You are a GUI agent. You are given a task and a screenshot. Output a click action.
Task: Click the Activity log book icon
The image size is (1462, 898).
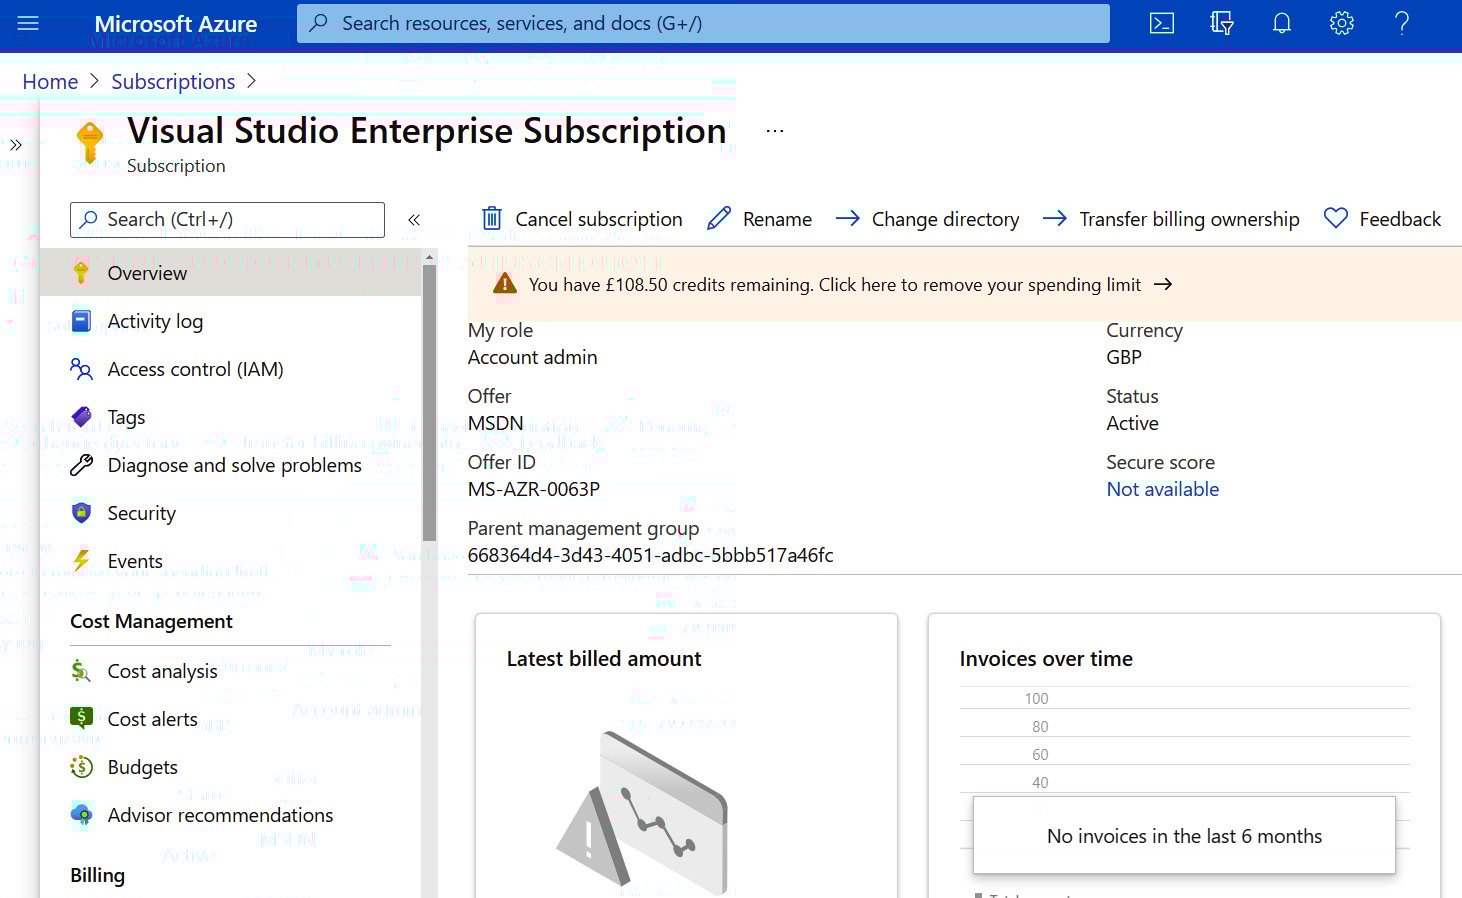coord(82,321)
